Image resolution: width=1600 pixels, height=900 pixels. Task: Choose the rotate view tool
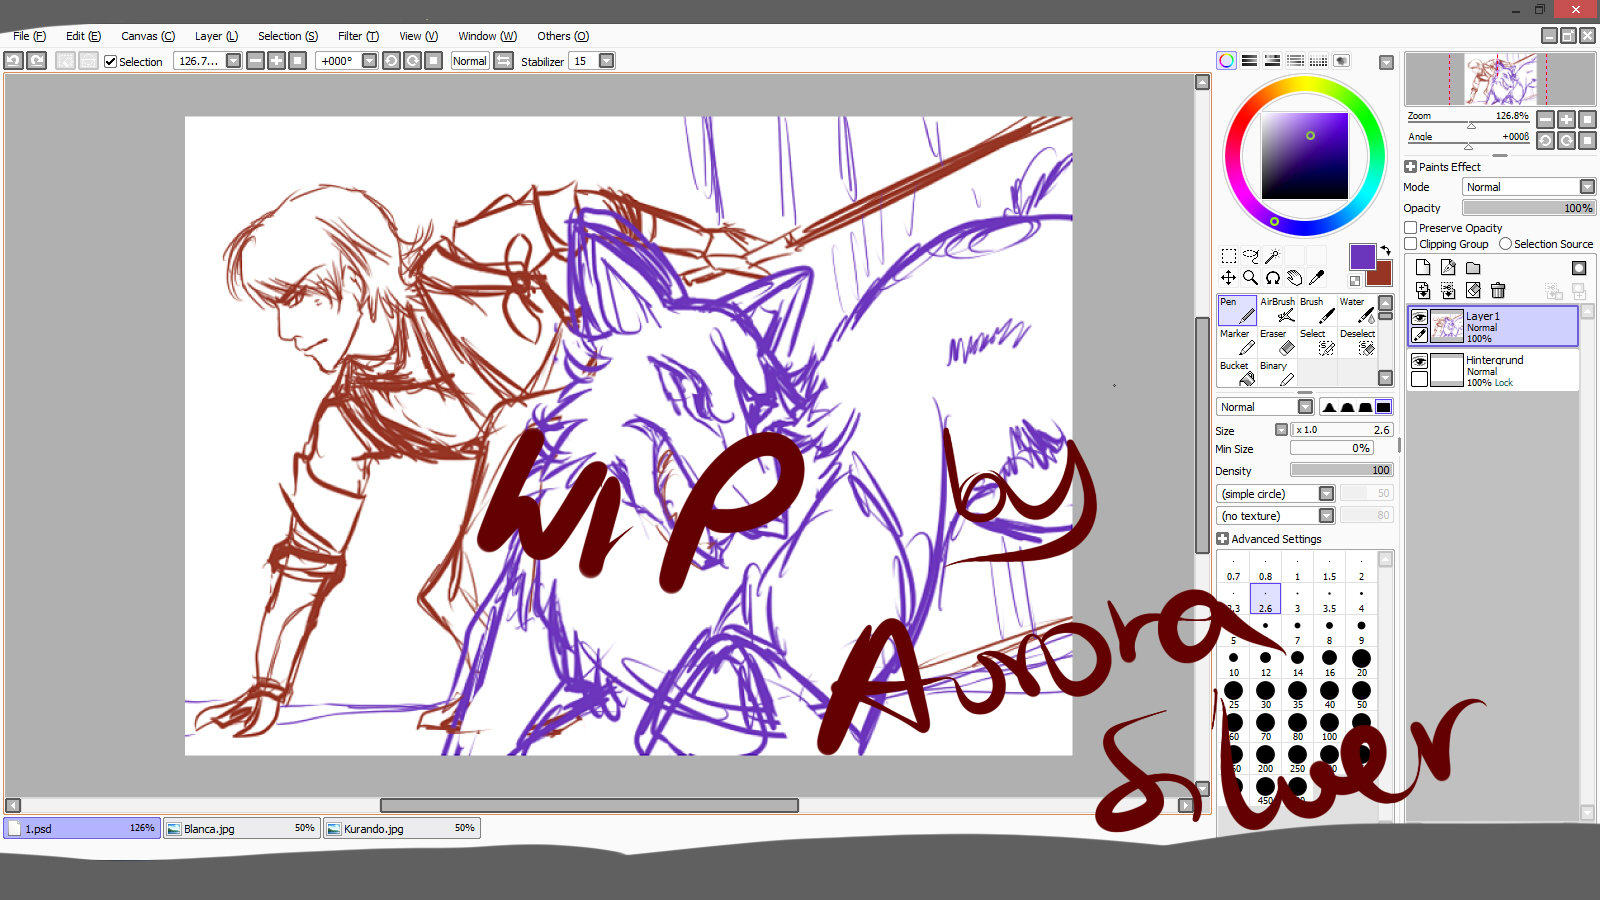coord(1273,278)
